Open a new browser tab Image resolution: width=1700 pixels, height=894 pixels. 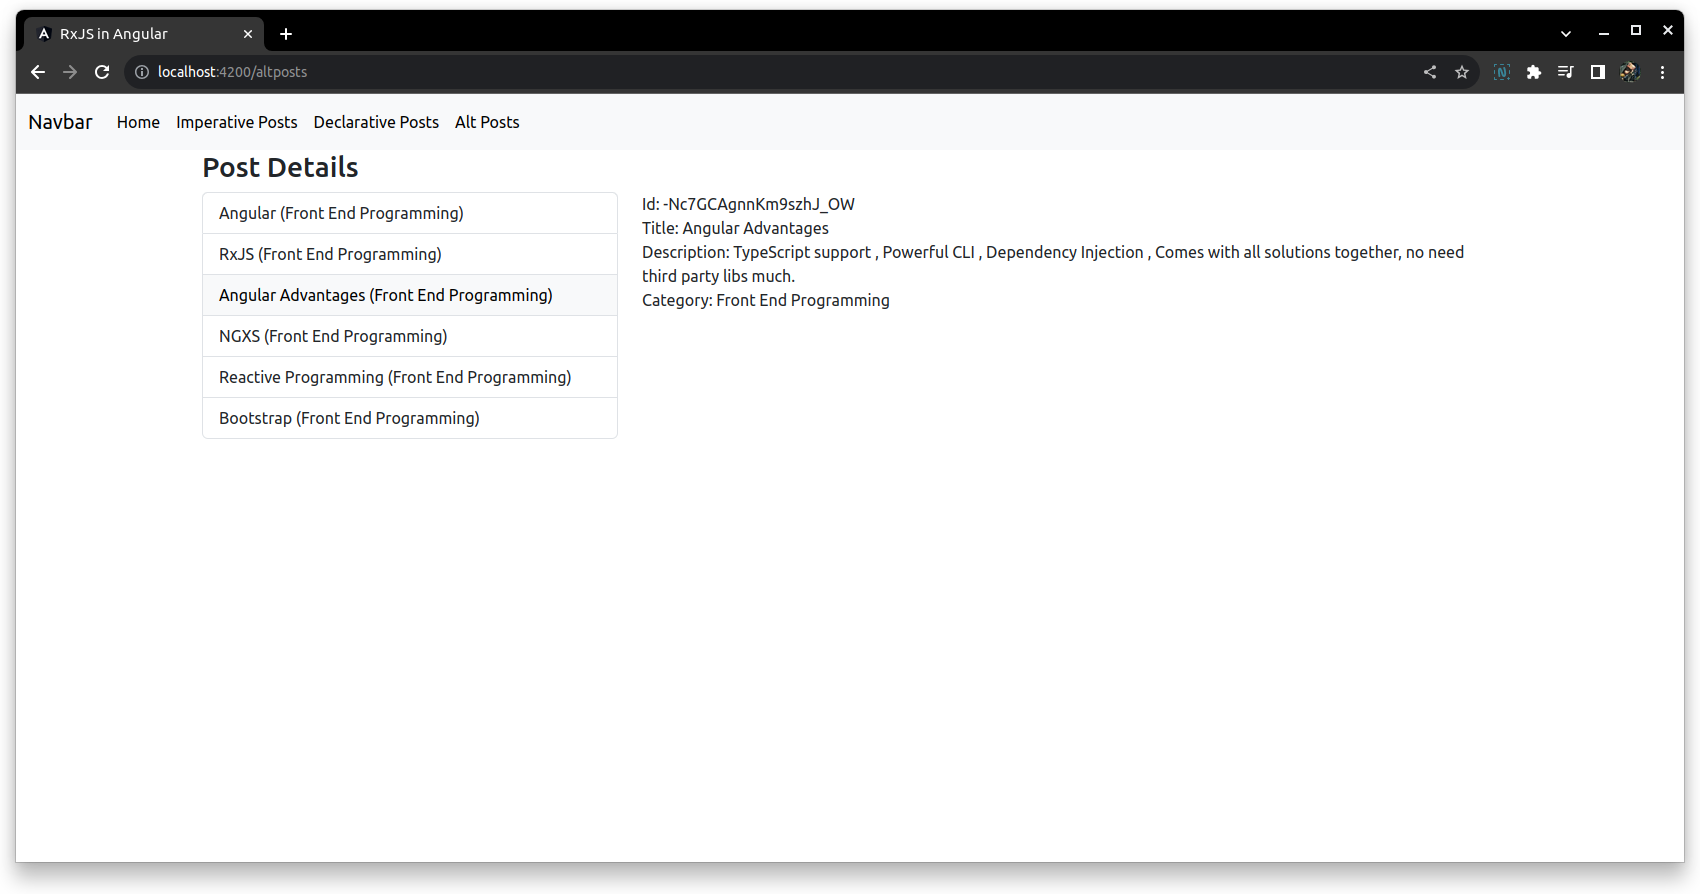(286, 34)
